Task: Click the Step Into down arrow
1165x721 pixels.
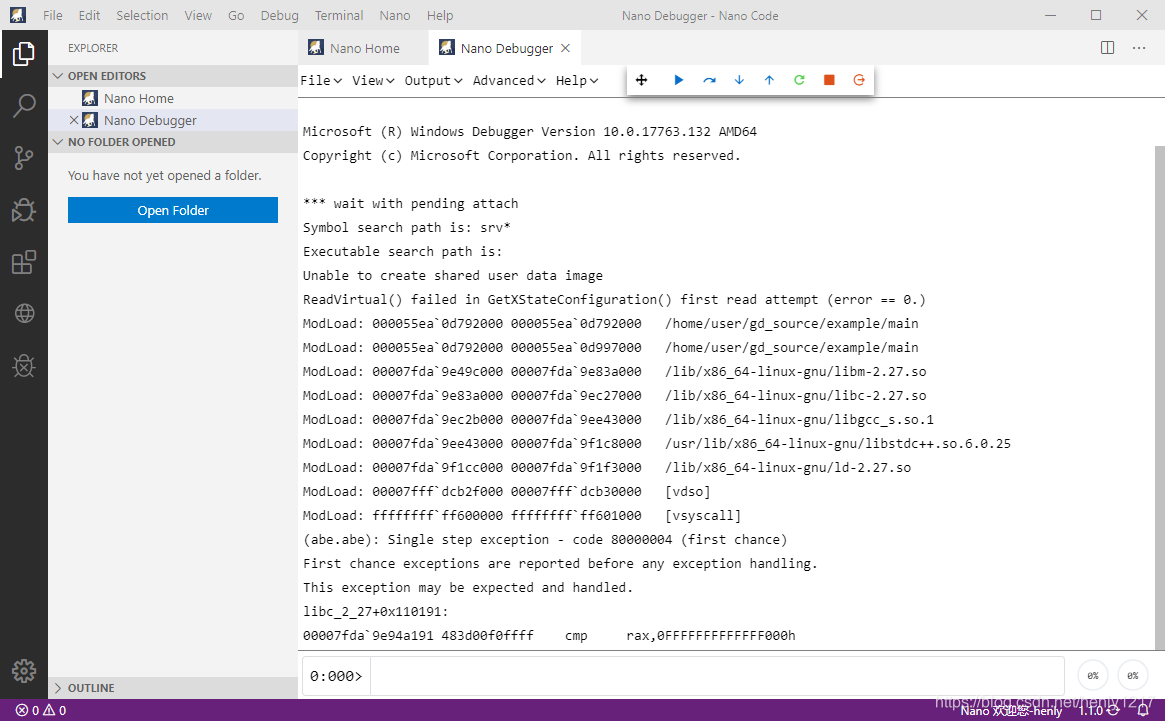Action: [x=739, y=80]
